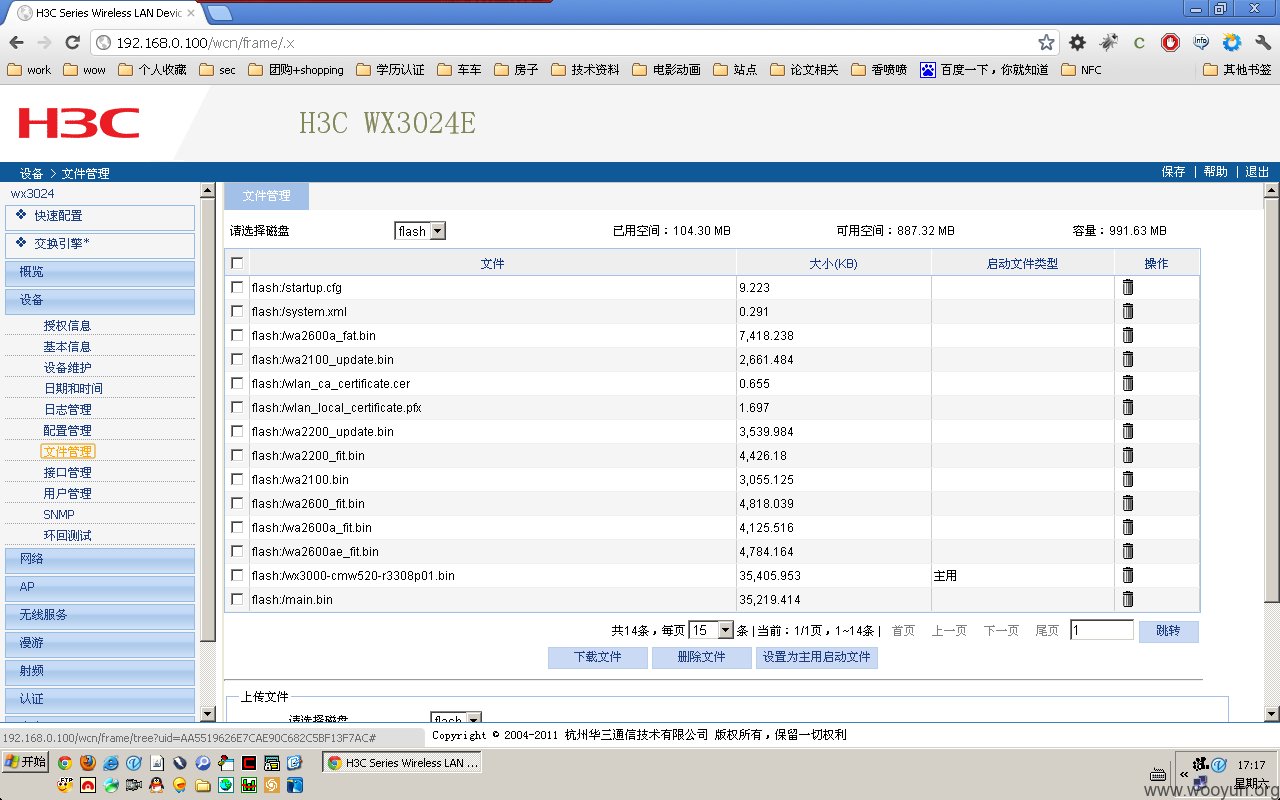Open 授权信息 in sidebar menu

[x=67, y=325]
